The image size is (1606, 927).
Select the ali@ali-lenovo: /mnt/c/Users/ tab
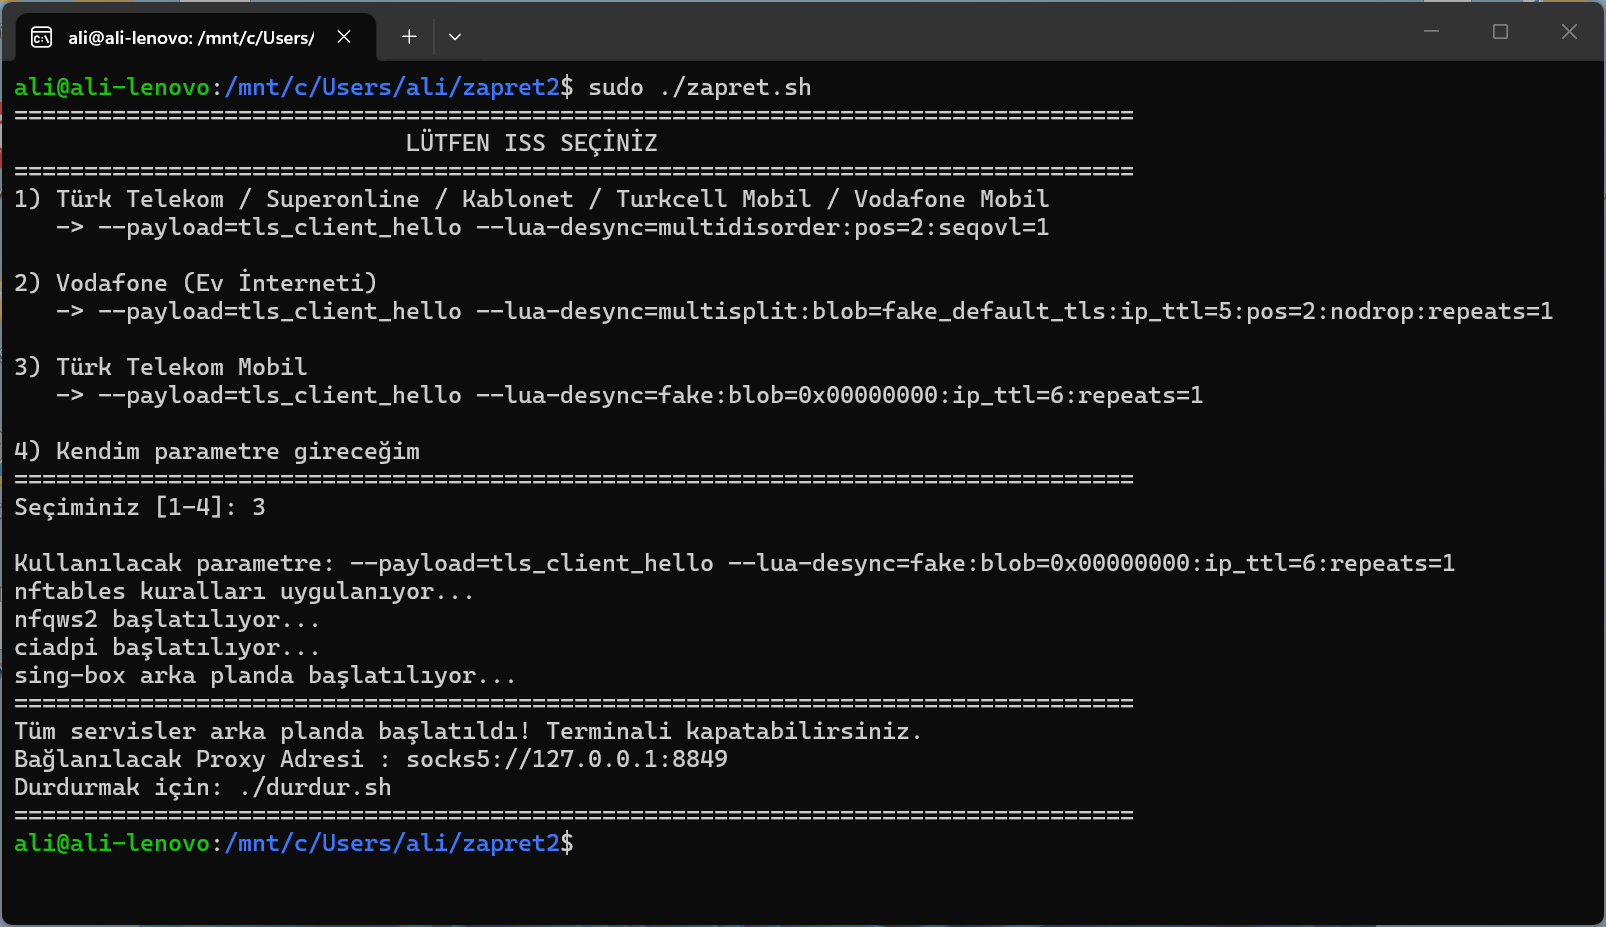coord(196,37)
